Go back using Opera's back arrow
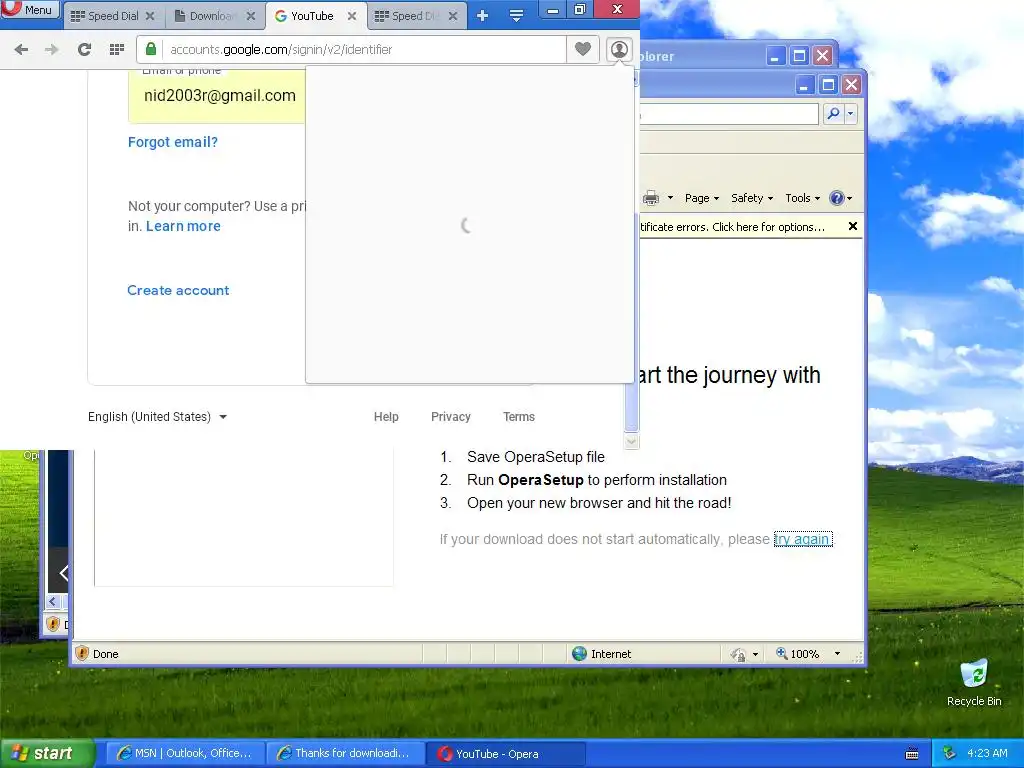1024x768 pixels. pyautogui.click(x=21, y=50)
